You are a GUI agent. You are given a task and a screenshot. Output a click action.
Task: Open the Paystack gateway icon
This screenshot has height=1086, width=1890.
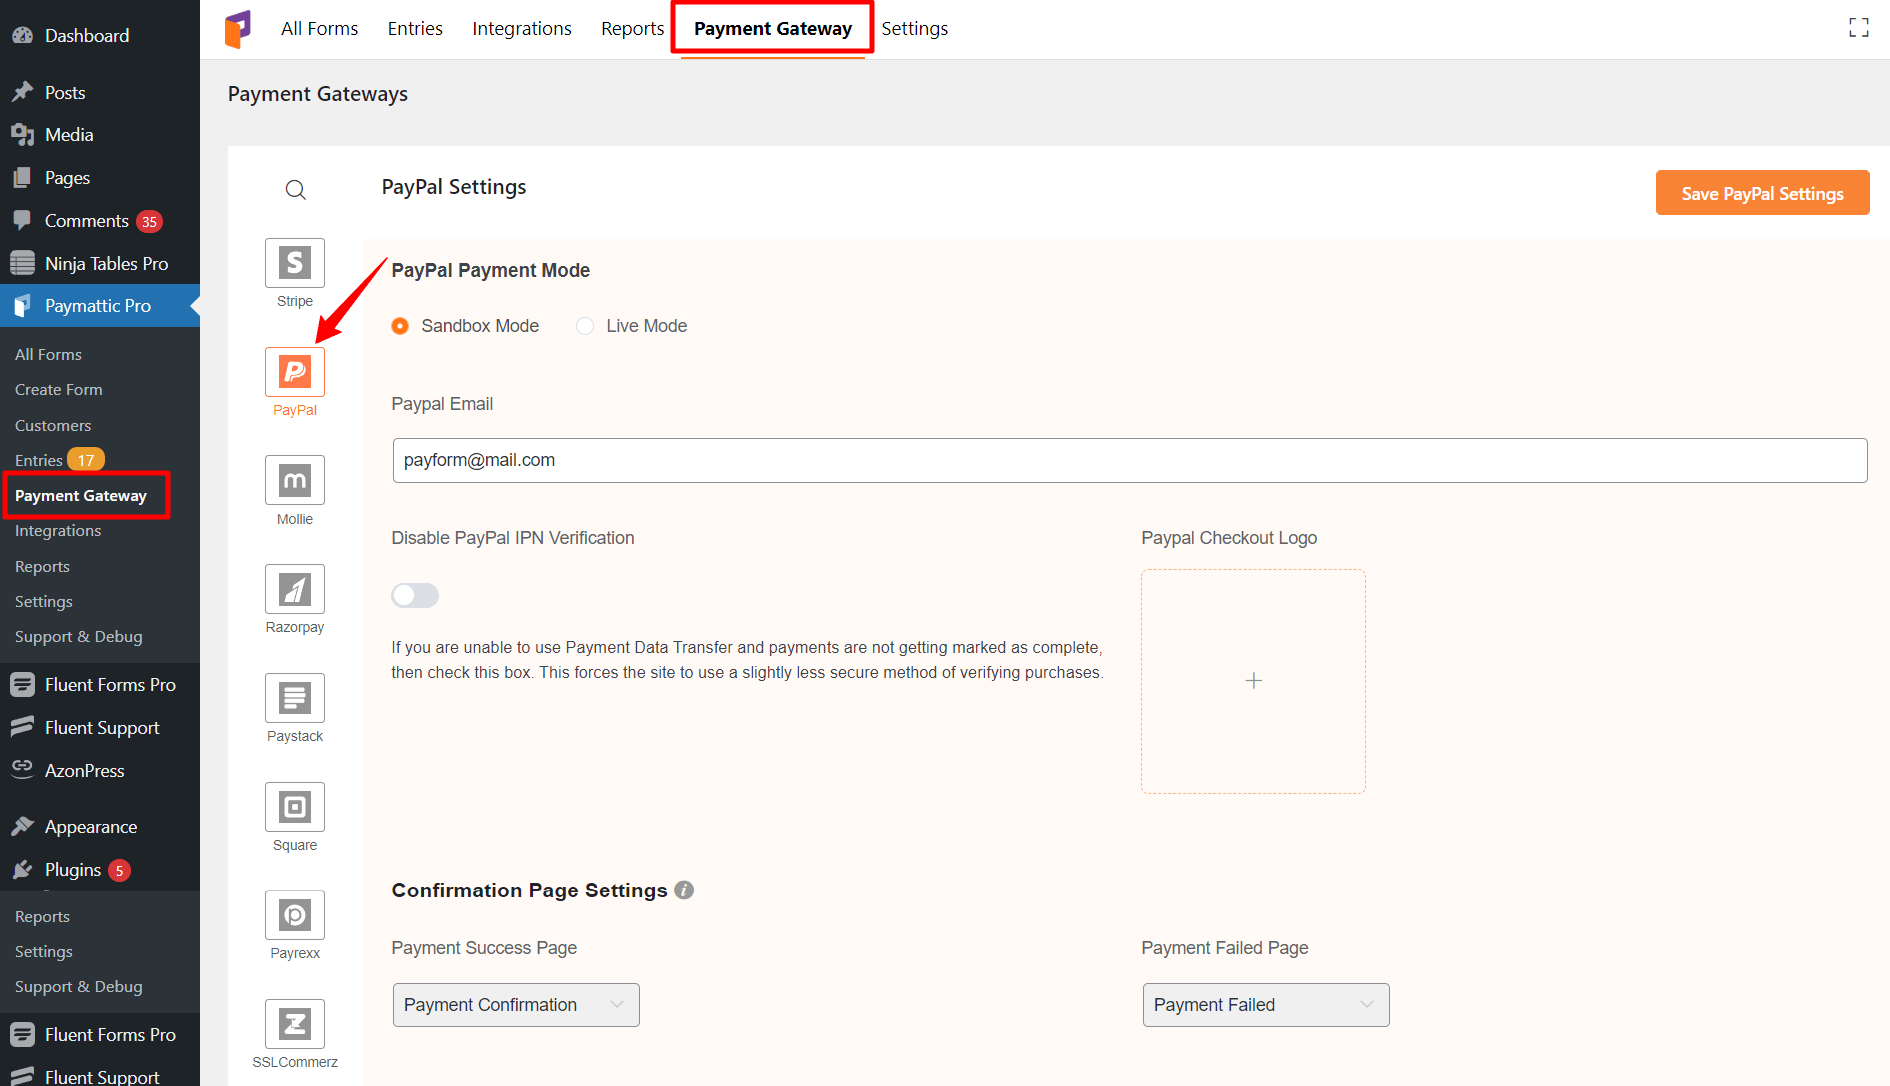pos(295,698)
